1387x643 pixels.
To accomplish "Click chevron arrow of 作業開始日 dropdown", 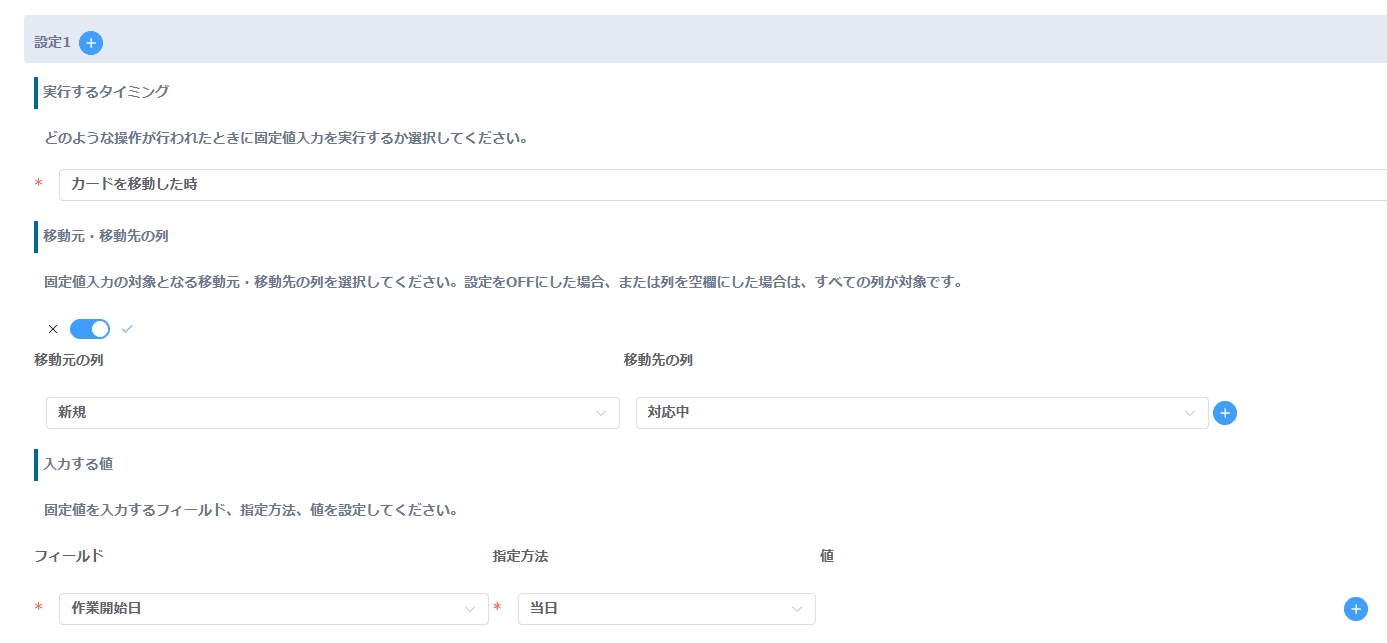I will (470, 609).
